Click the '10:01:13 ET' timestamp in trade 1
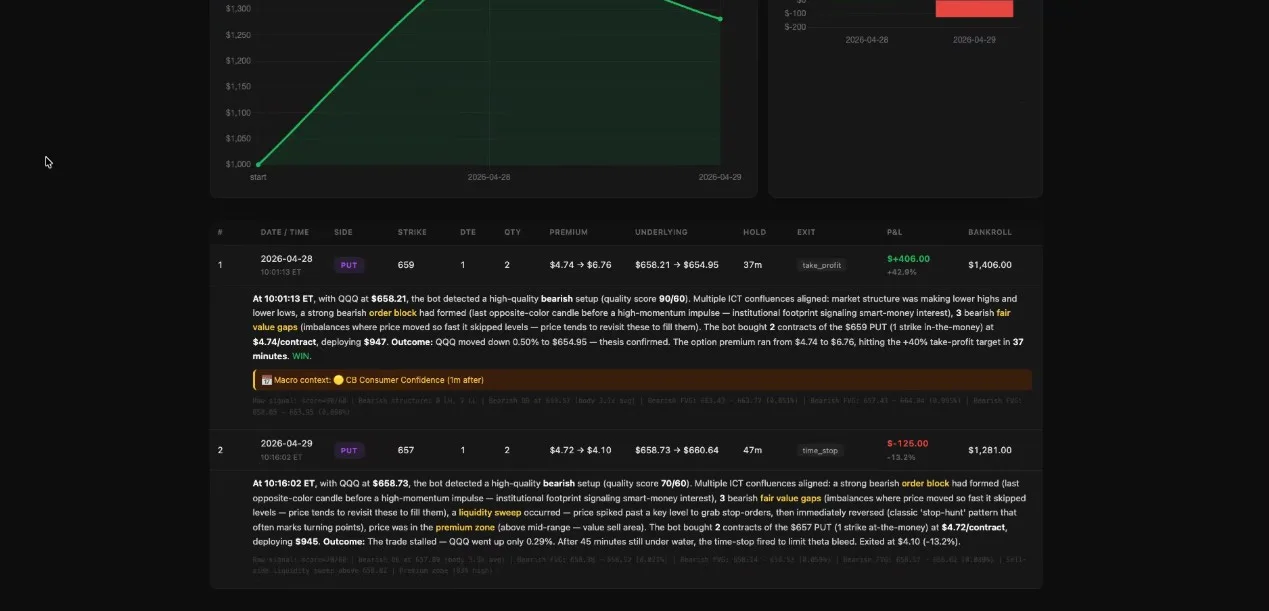The height and width of the screenshot is (611, 1269). (x=281, y=272)
